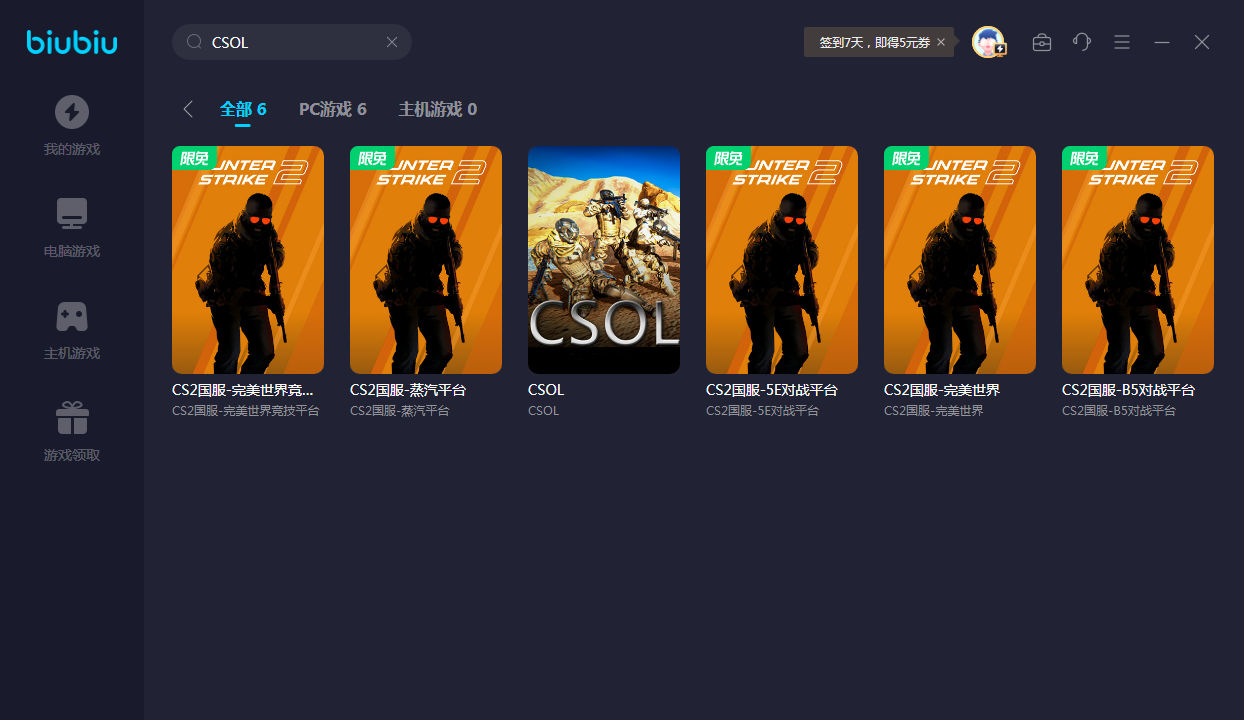The height and width of the screenshot is (720, 1244).
Task: Click the user avatar
Action: click(988, 42)
